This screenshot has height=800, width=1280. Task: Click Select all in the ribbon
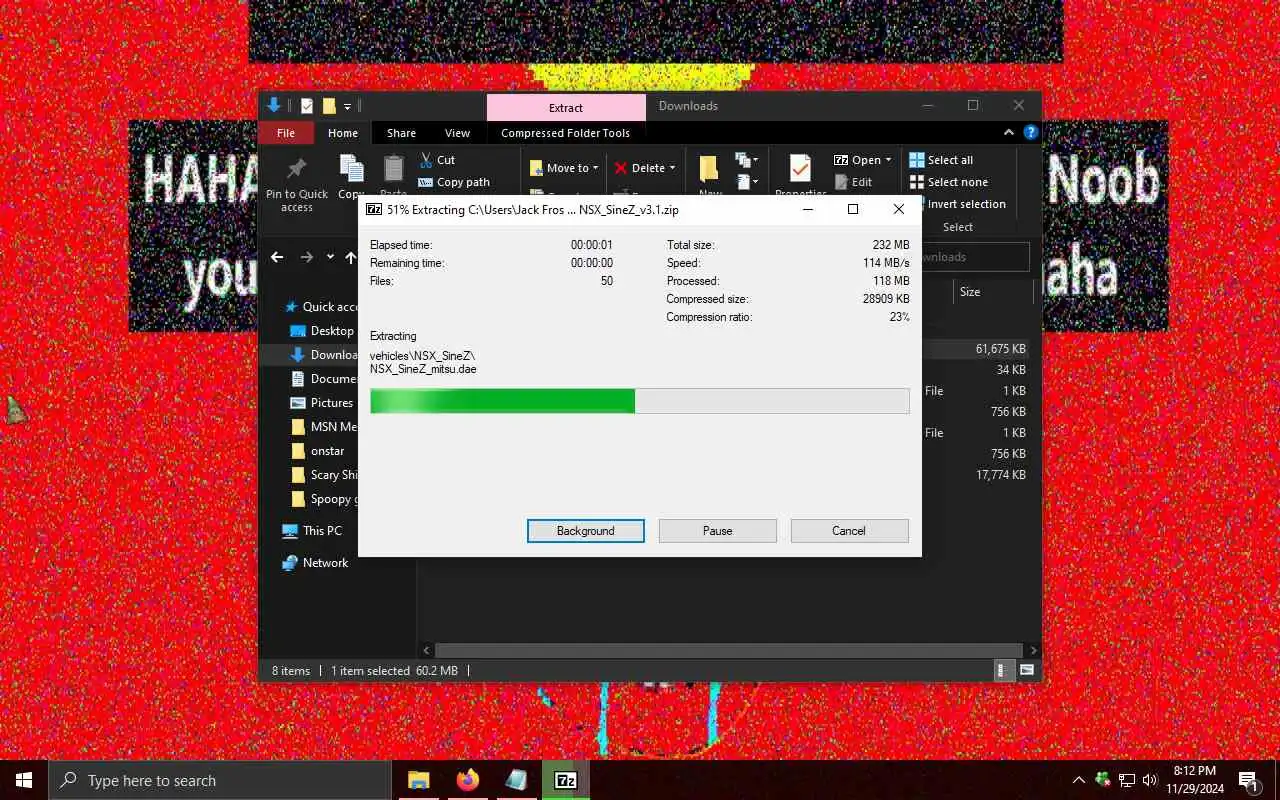point(941,160)
